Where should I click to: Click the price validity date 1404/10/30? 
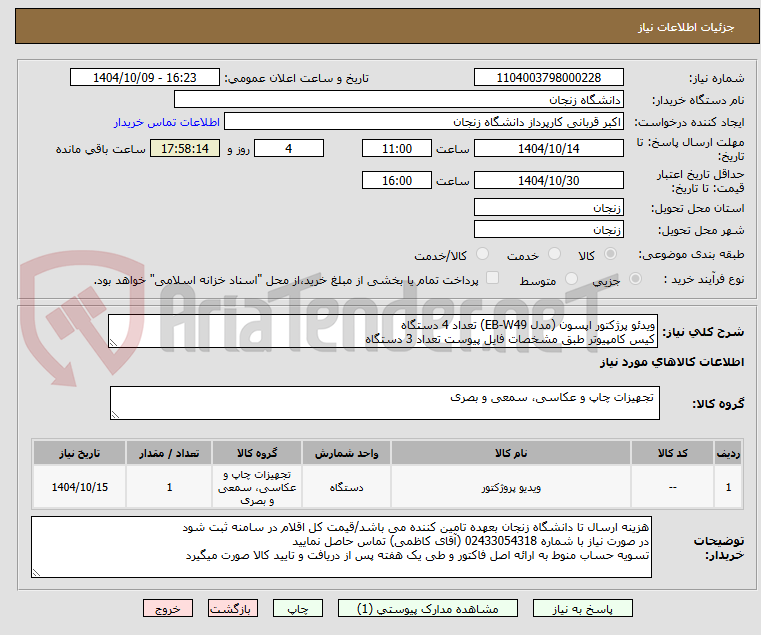548,181
